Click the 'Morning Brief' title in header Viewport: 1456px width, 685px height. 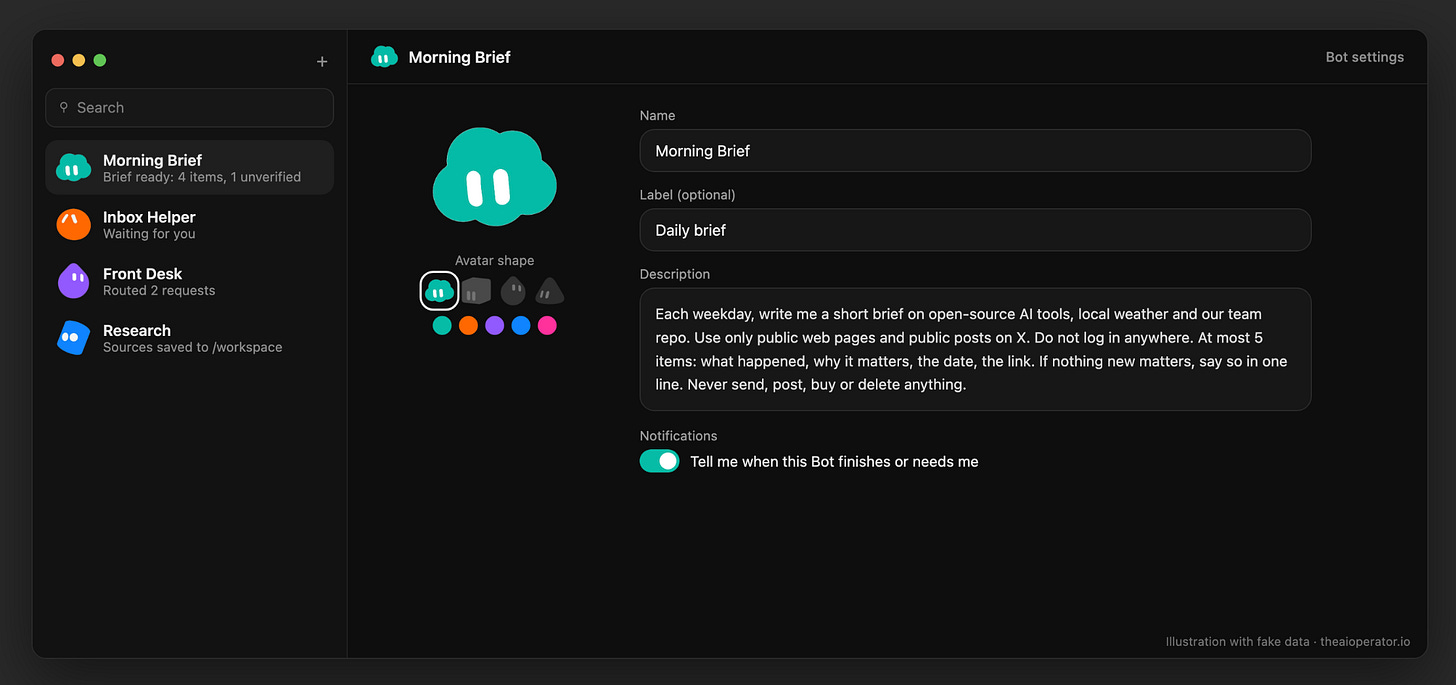point(459,57)
